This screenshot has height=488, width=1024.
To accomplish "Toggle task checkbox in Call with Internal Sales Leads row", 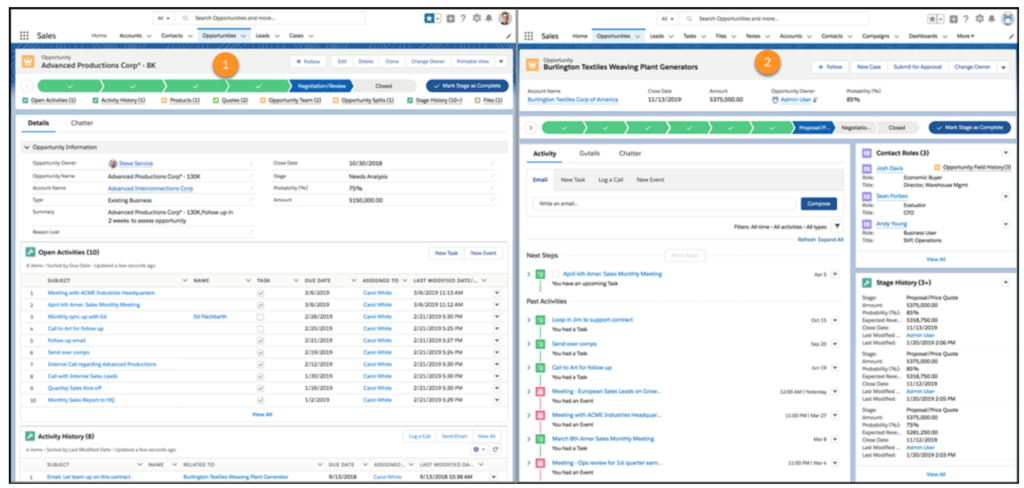I will coord(261,376).
